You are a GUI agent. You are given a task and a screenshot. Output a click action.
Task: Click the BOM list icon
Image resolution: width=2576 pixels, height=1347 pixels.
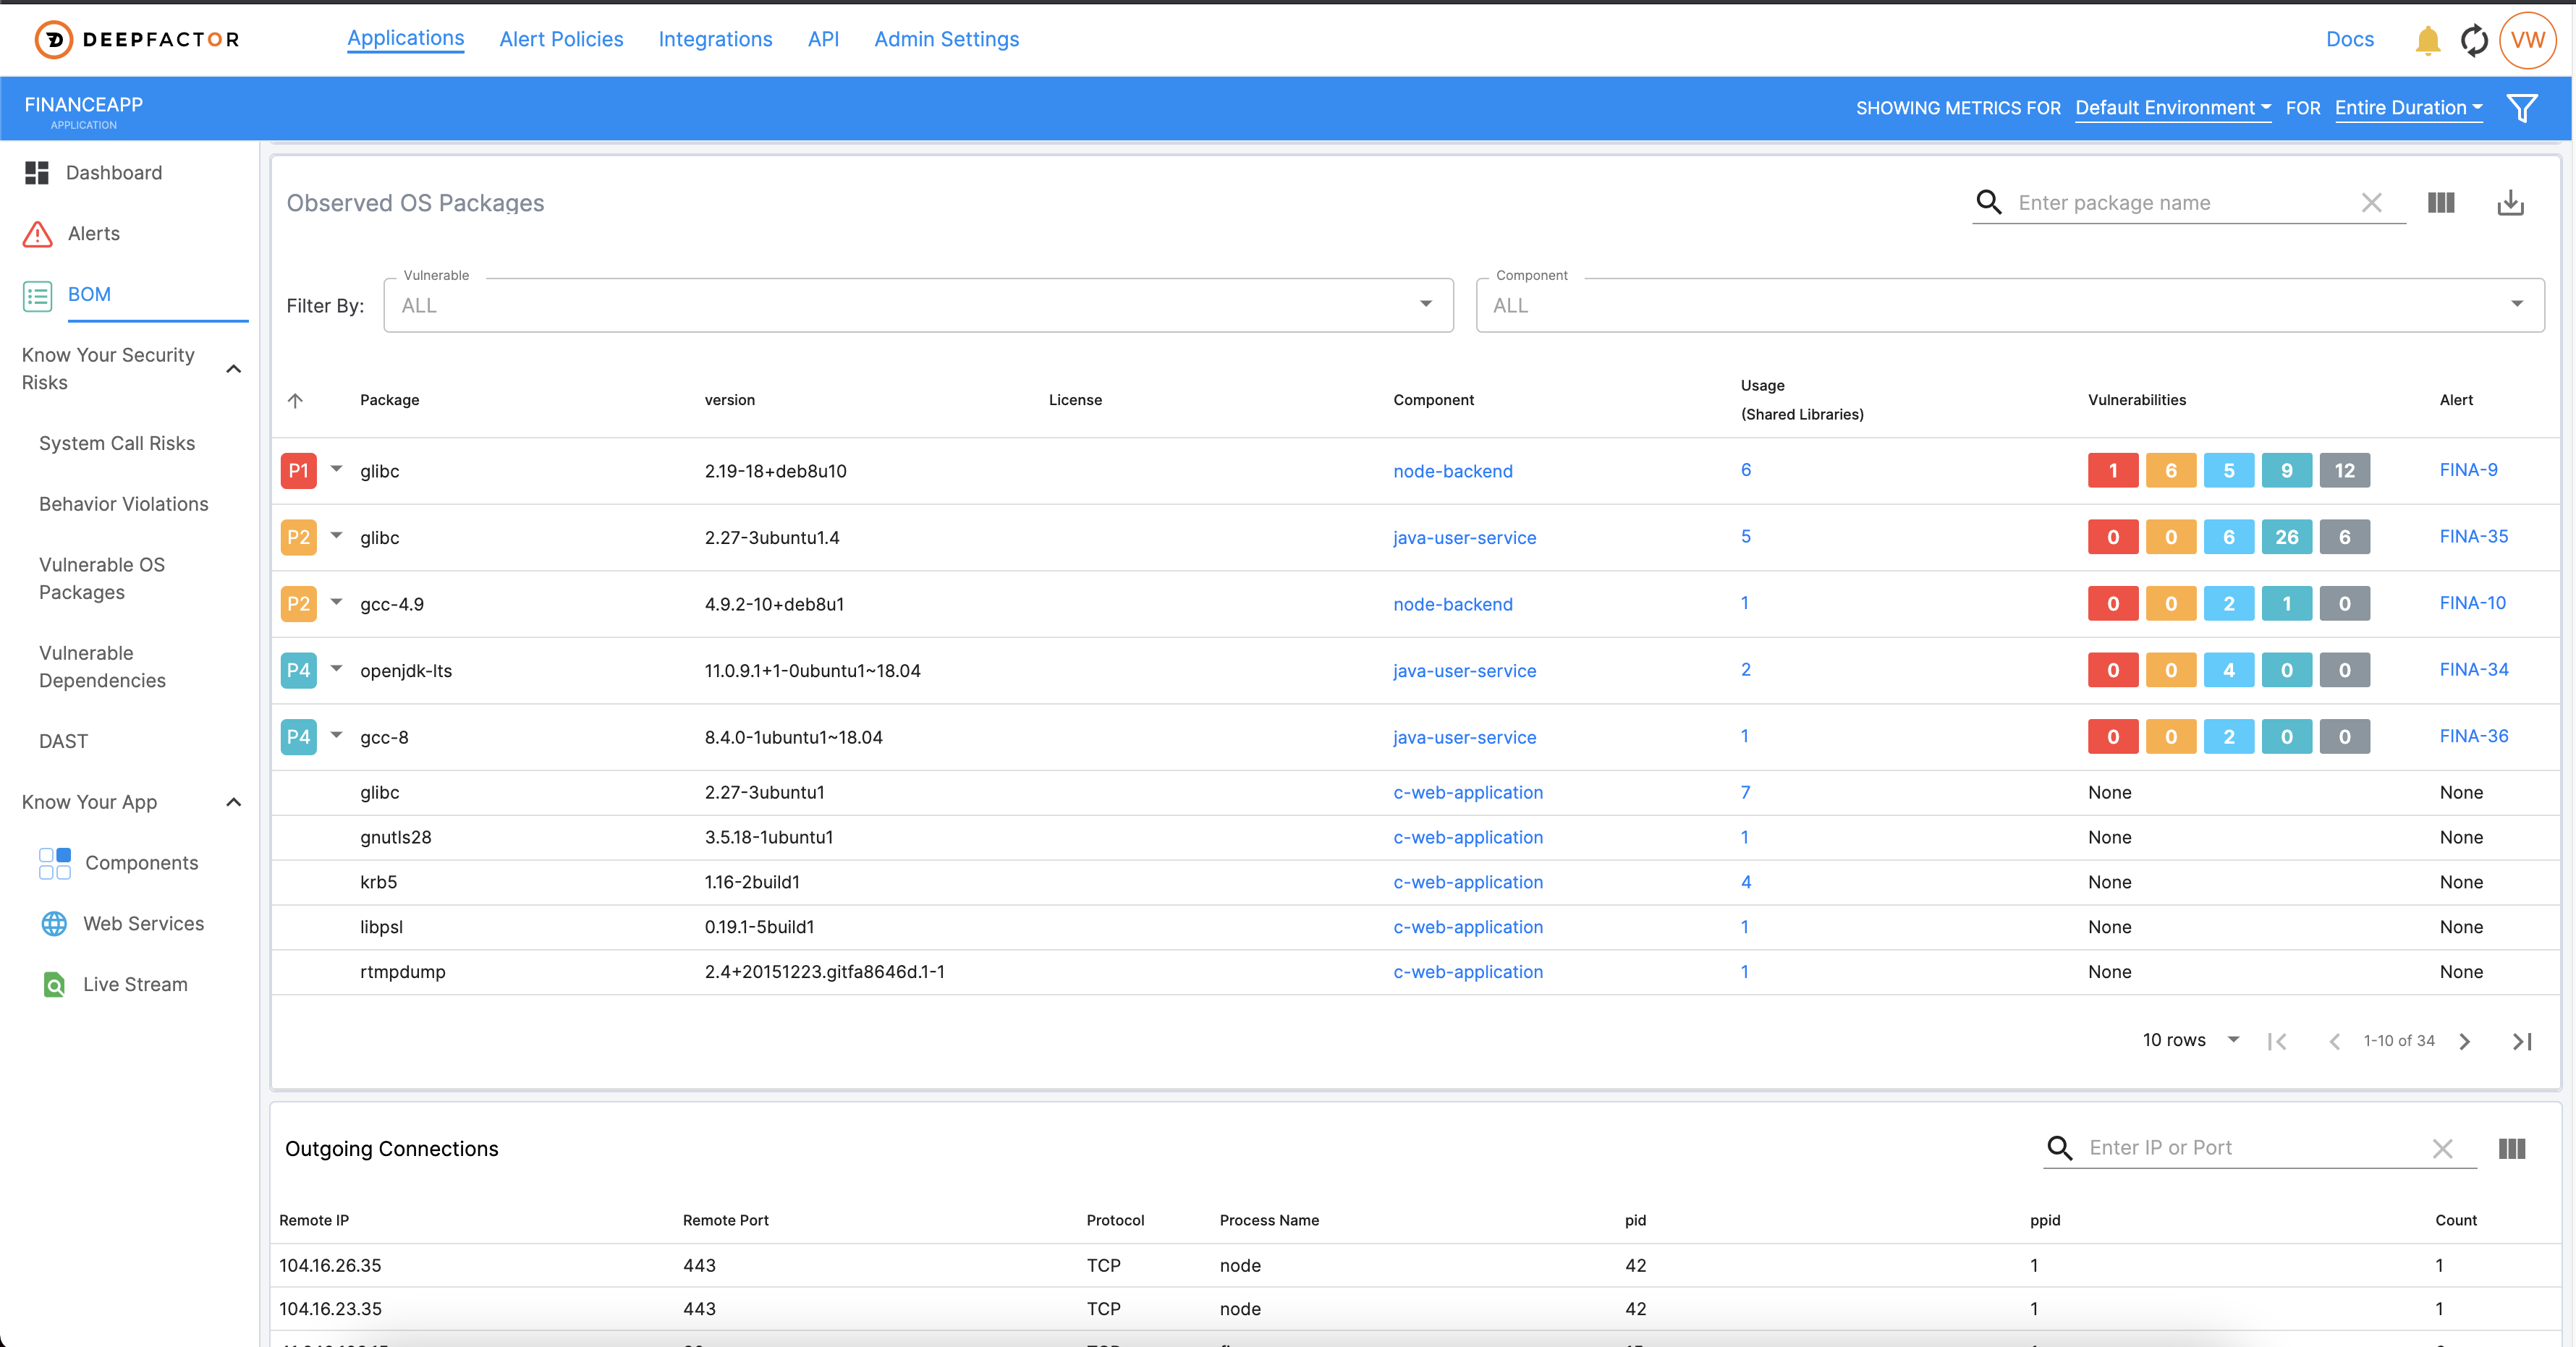point(38,295)
